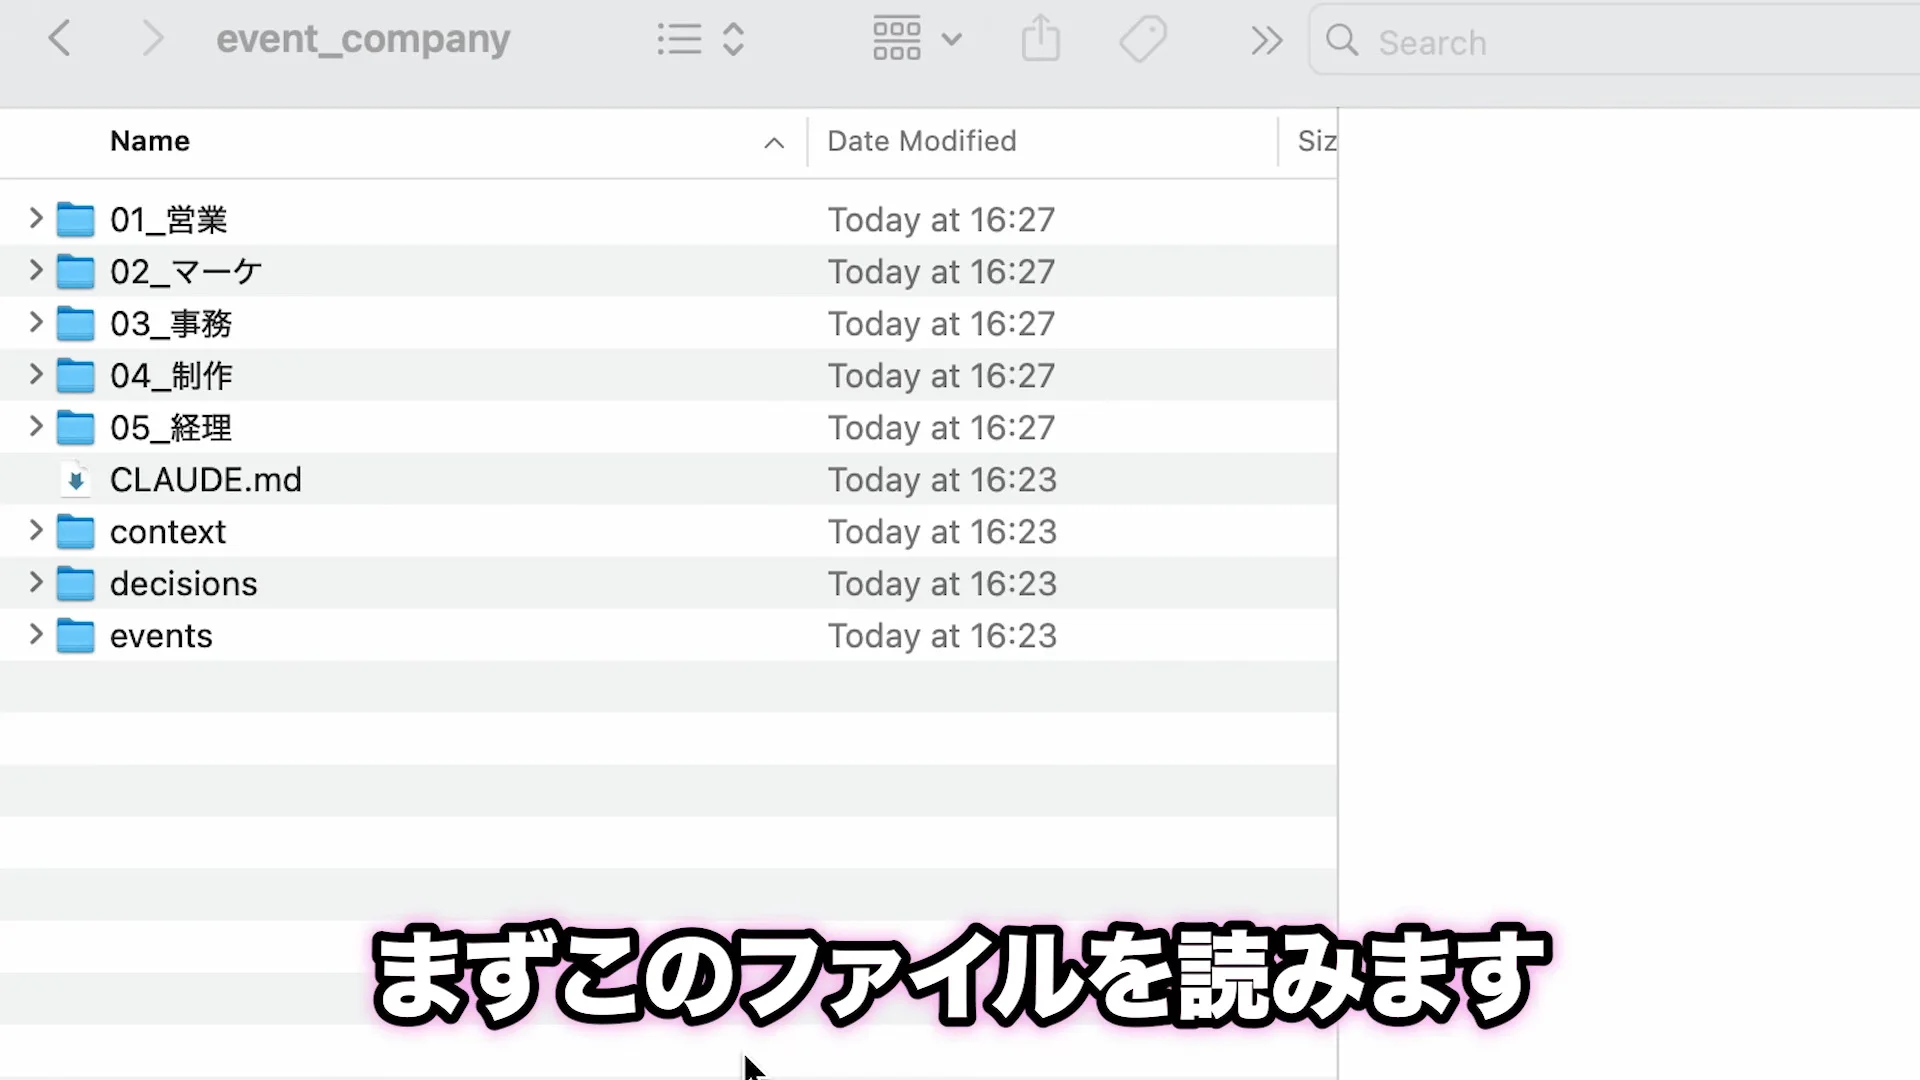1920x1080 pixels.
Task: Show more toolbar items via double chevron
Action: point(1266,40)
